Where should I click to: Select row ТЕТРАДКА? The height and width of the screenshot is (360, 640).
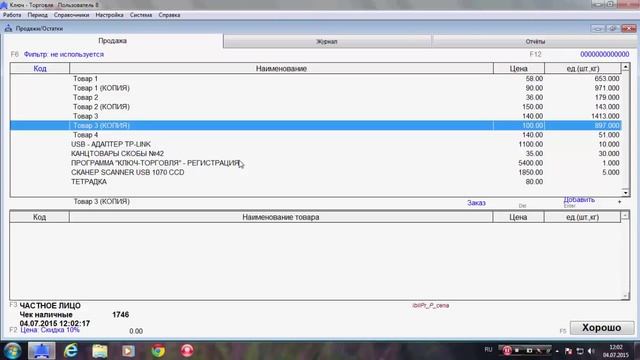[x=316, y=182]
